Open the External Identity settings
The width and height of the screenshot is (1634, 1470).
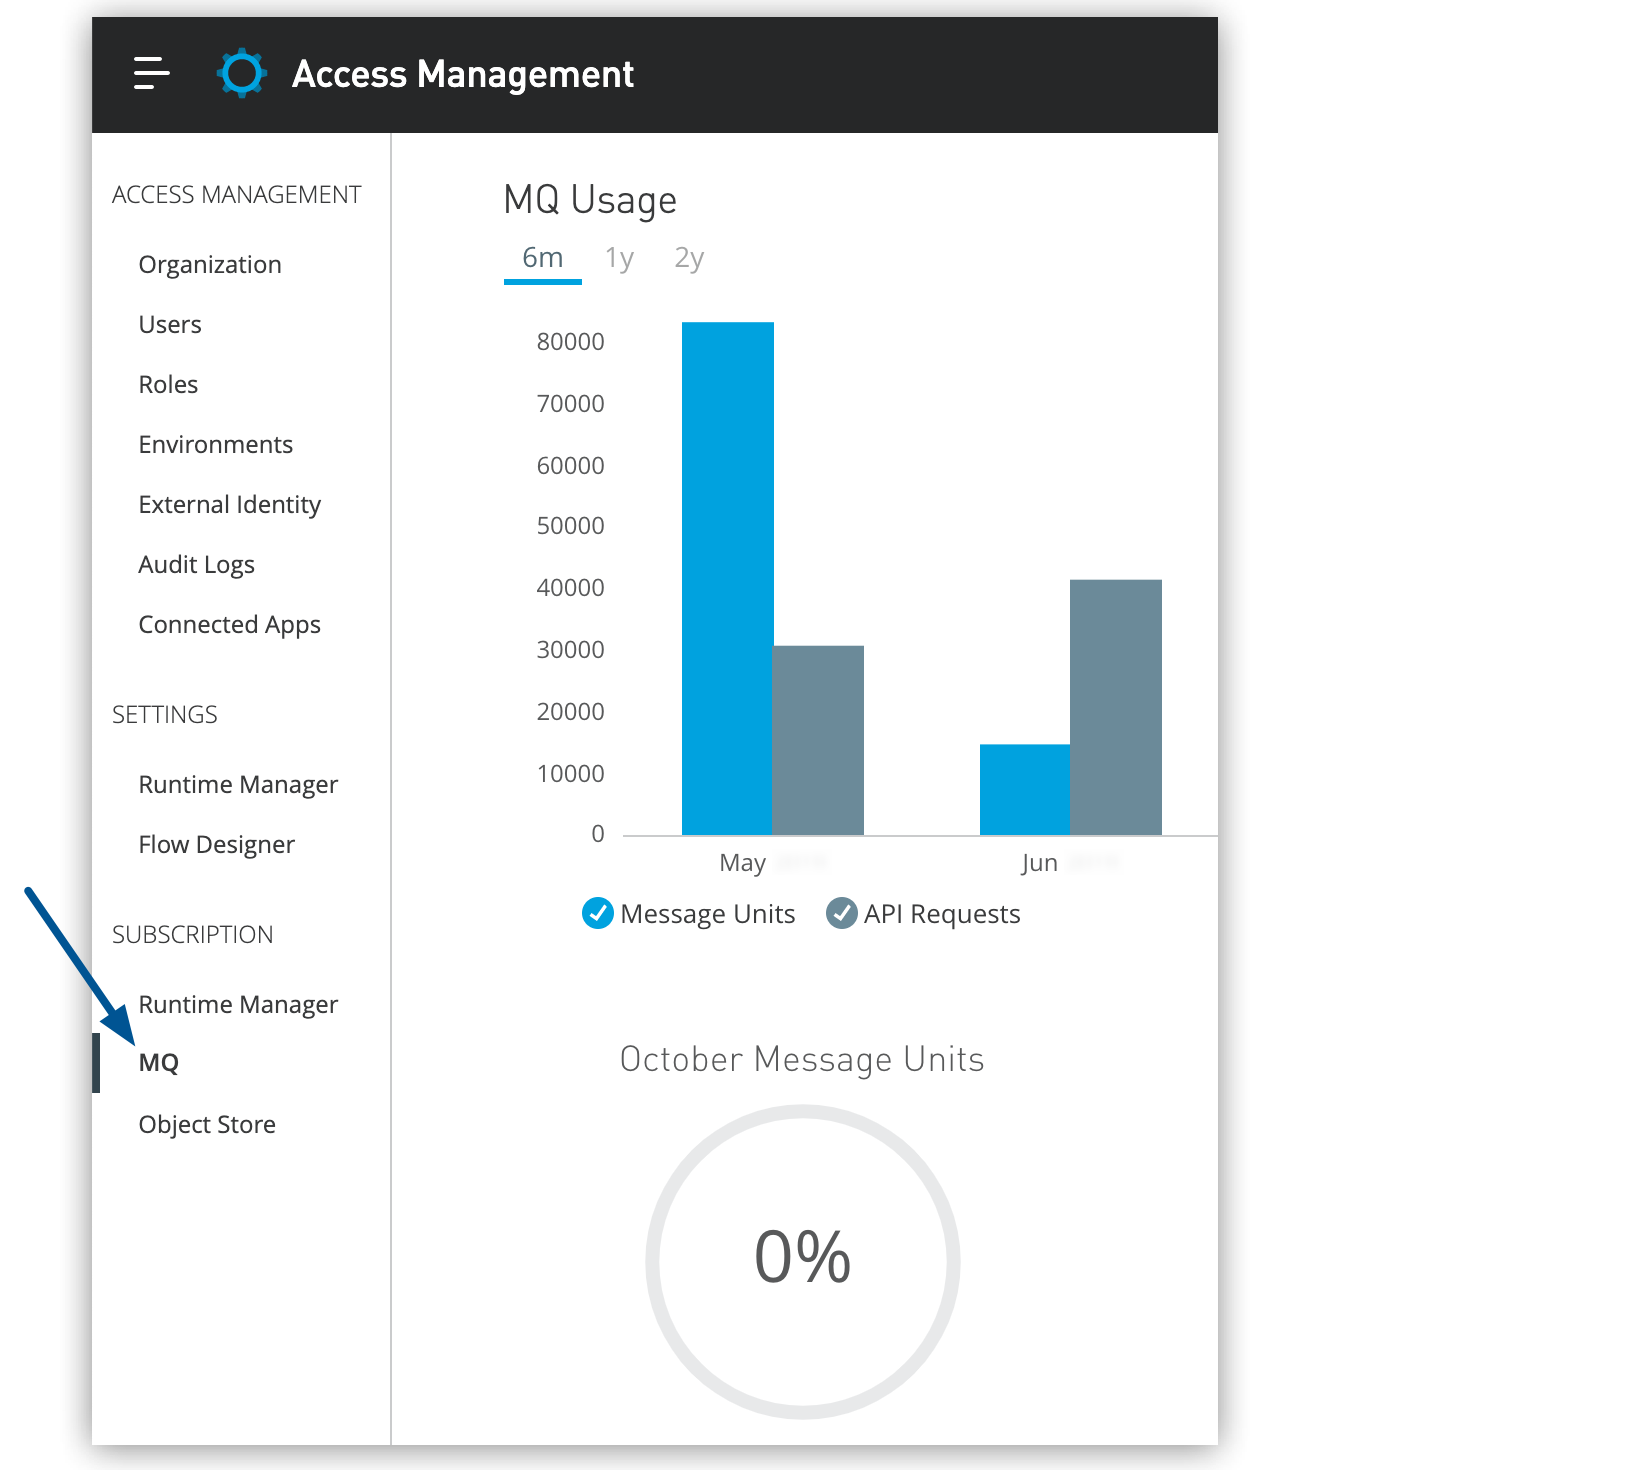point(229,504)
